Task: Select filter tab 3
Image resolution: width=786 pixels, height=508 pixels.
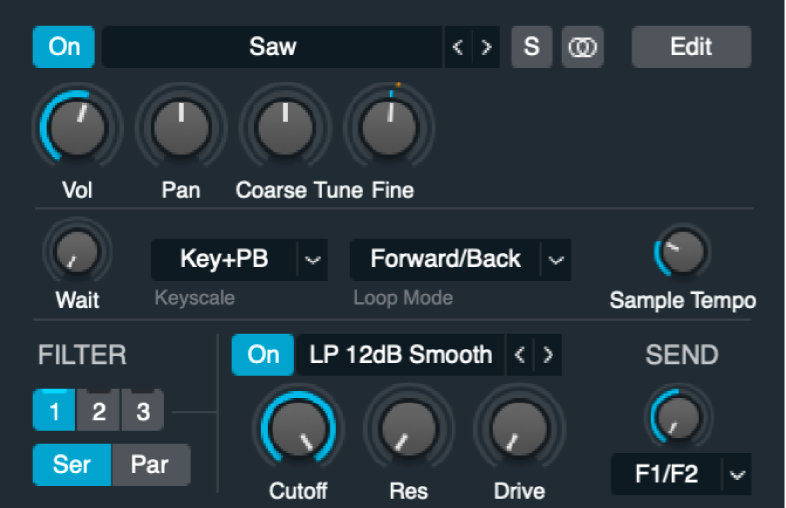Action: 143,410
